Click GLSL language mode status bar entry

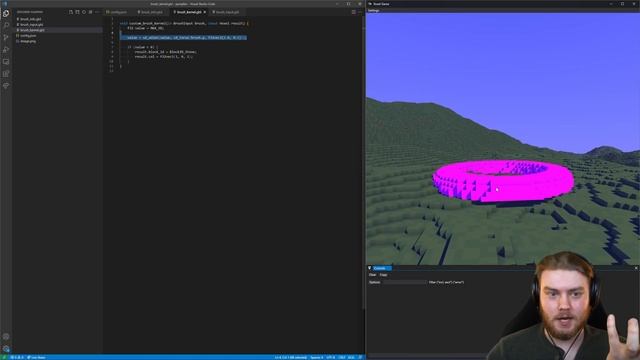[x=351, y=357]
